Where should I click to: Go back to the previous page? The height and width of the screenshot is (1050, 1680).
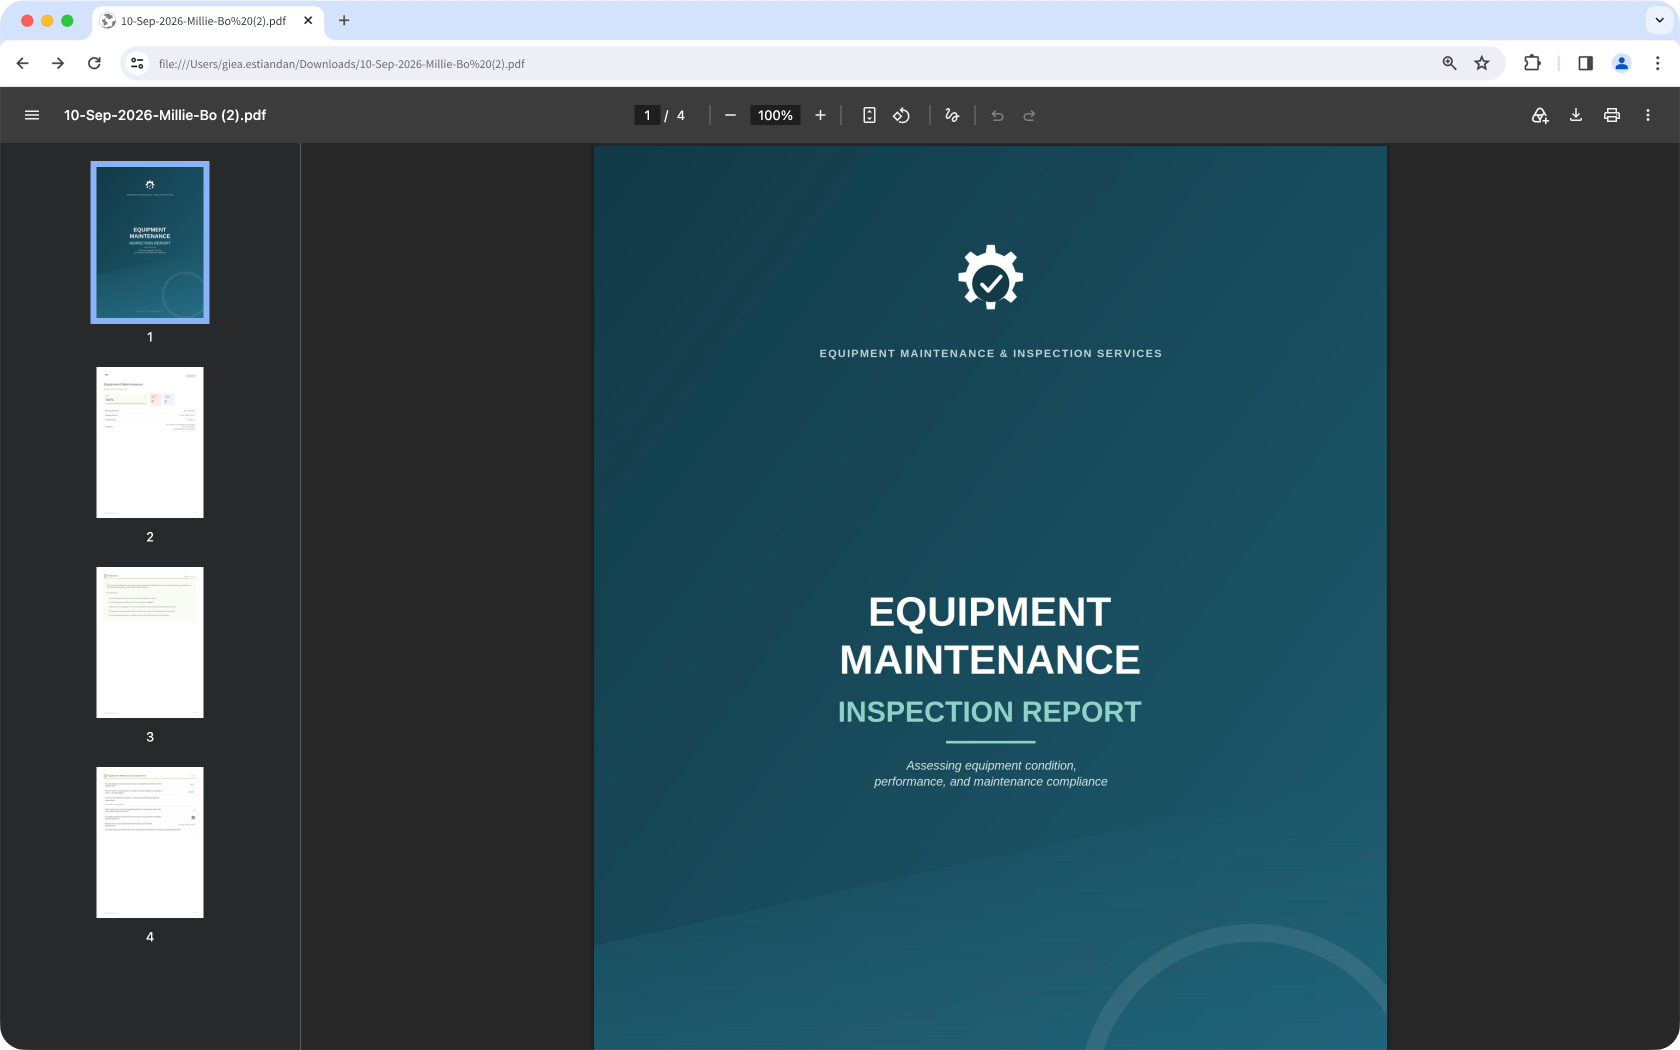23,63
